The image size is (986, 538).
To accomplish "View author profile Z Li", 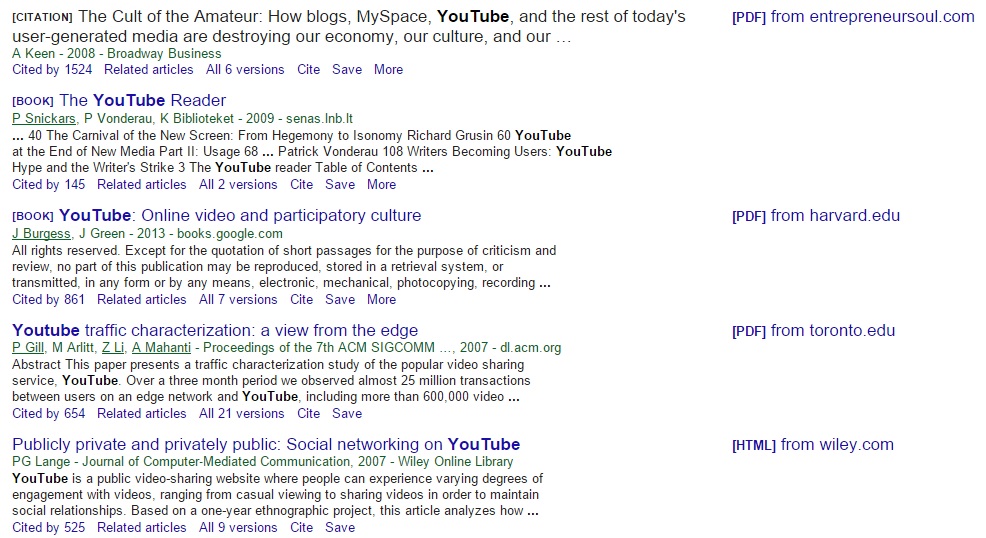I will (x=113, y=348).
